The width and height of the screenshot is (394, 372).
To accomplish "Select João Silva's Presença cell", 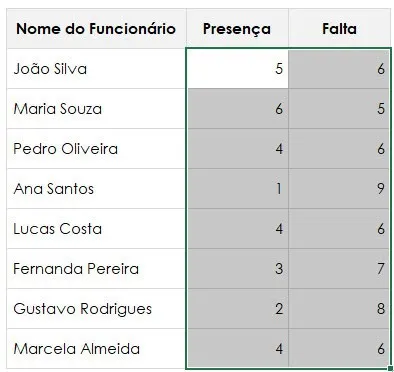I will click(237, 69).
